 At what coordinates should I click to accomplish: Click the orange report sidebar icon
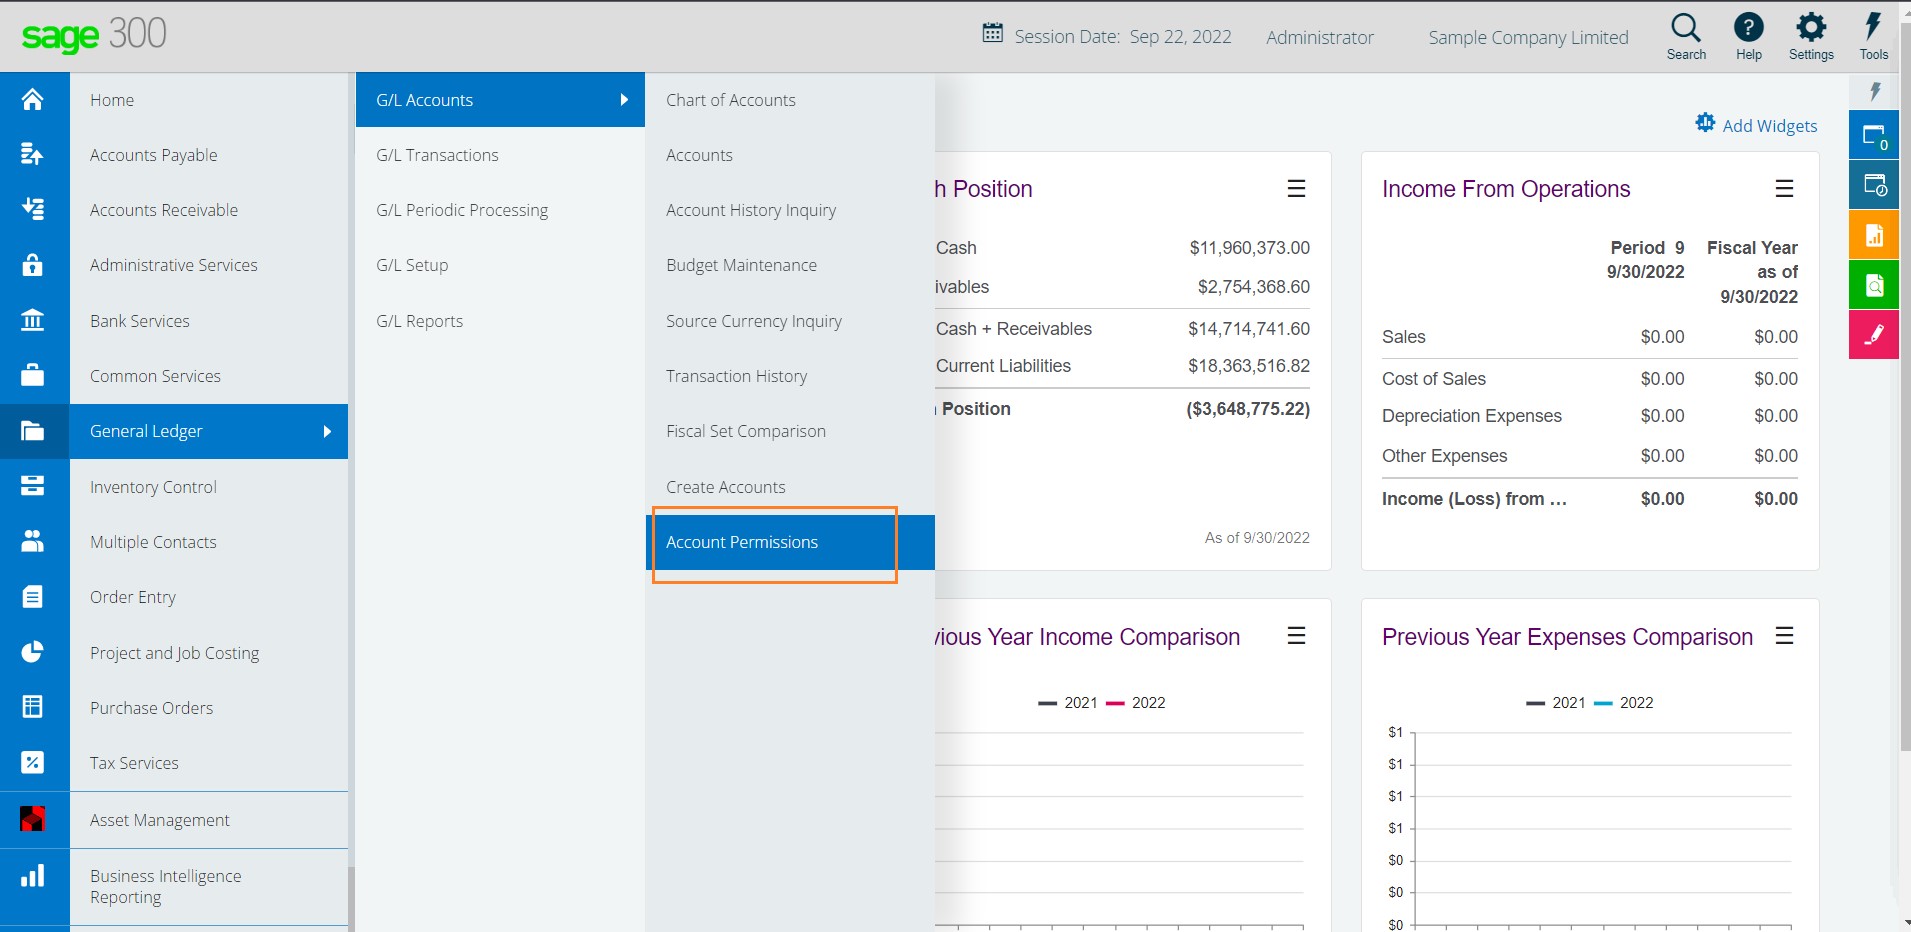(1874, 235)
